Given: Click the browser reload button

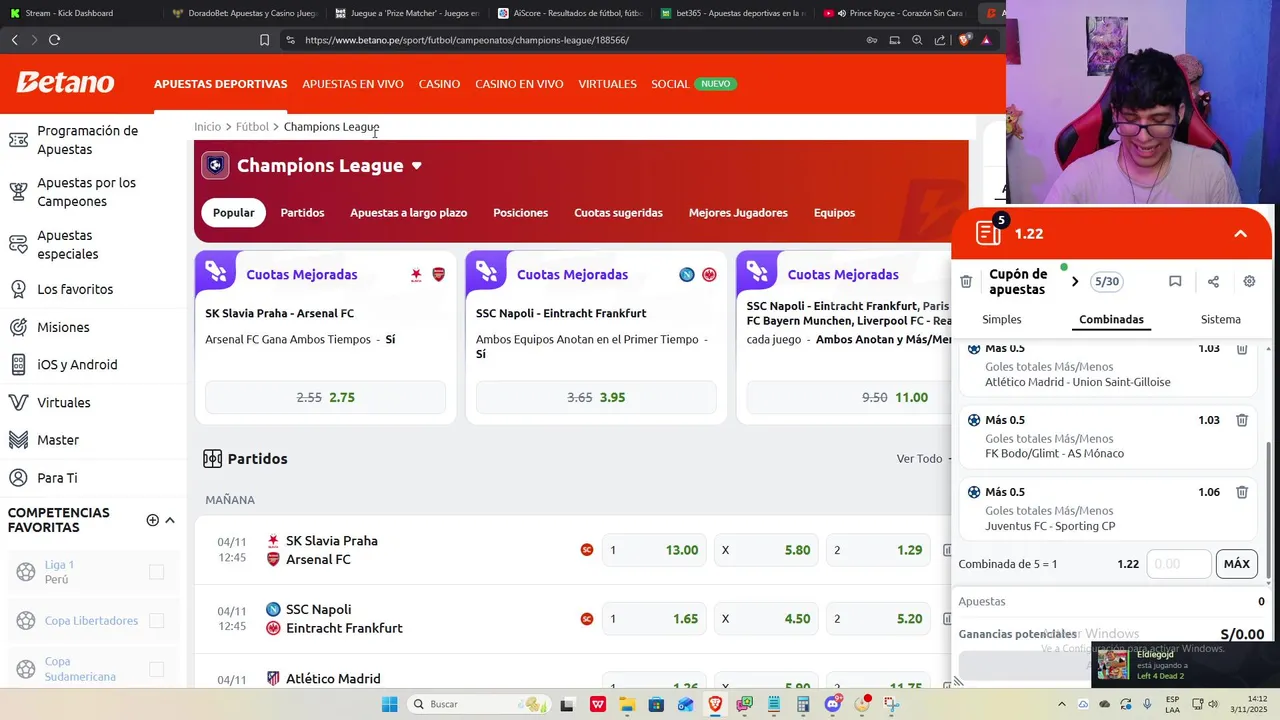Looking at the screenshot, I should [54, 40].
